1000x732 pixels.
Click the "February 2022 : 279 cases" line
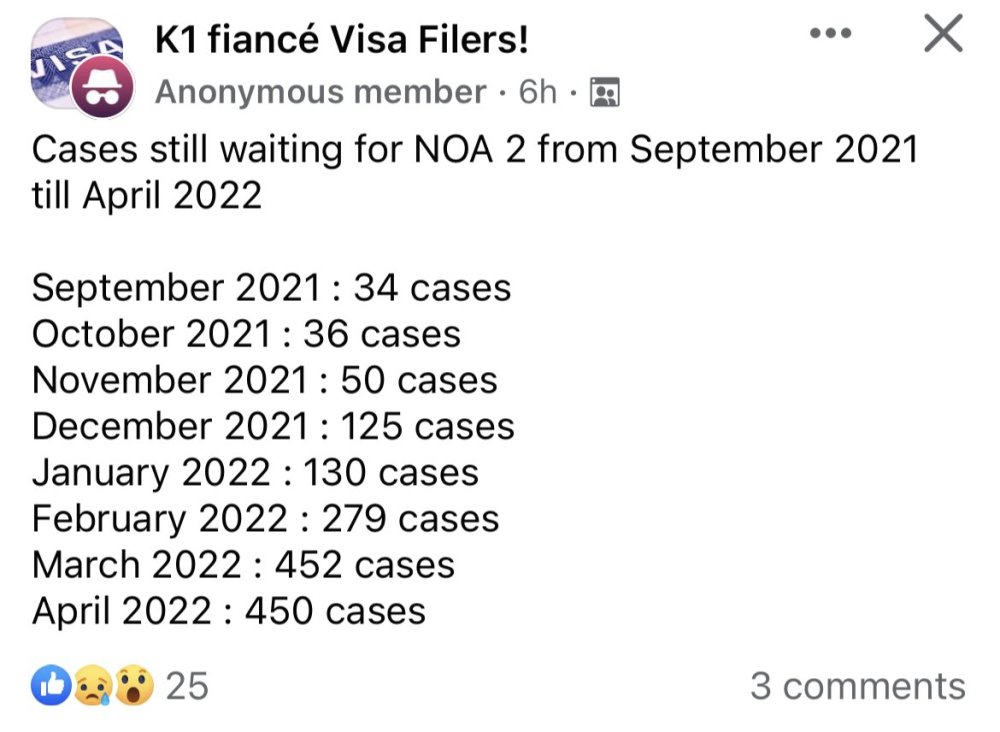pos(265,519)
